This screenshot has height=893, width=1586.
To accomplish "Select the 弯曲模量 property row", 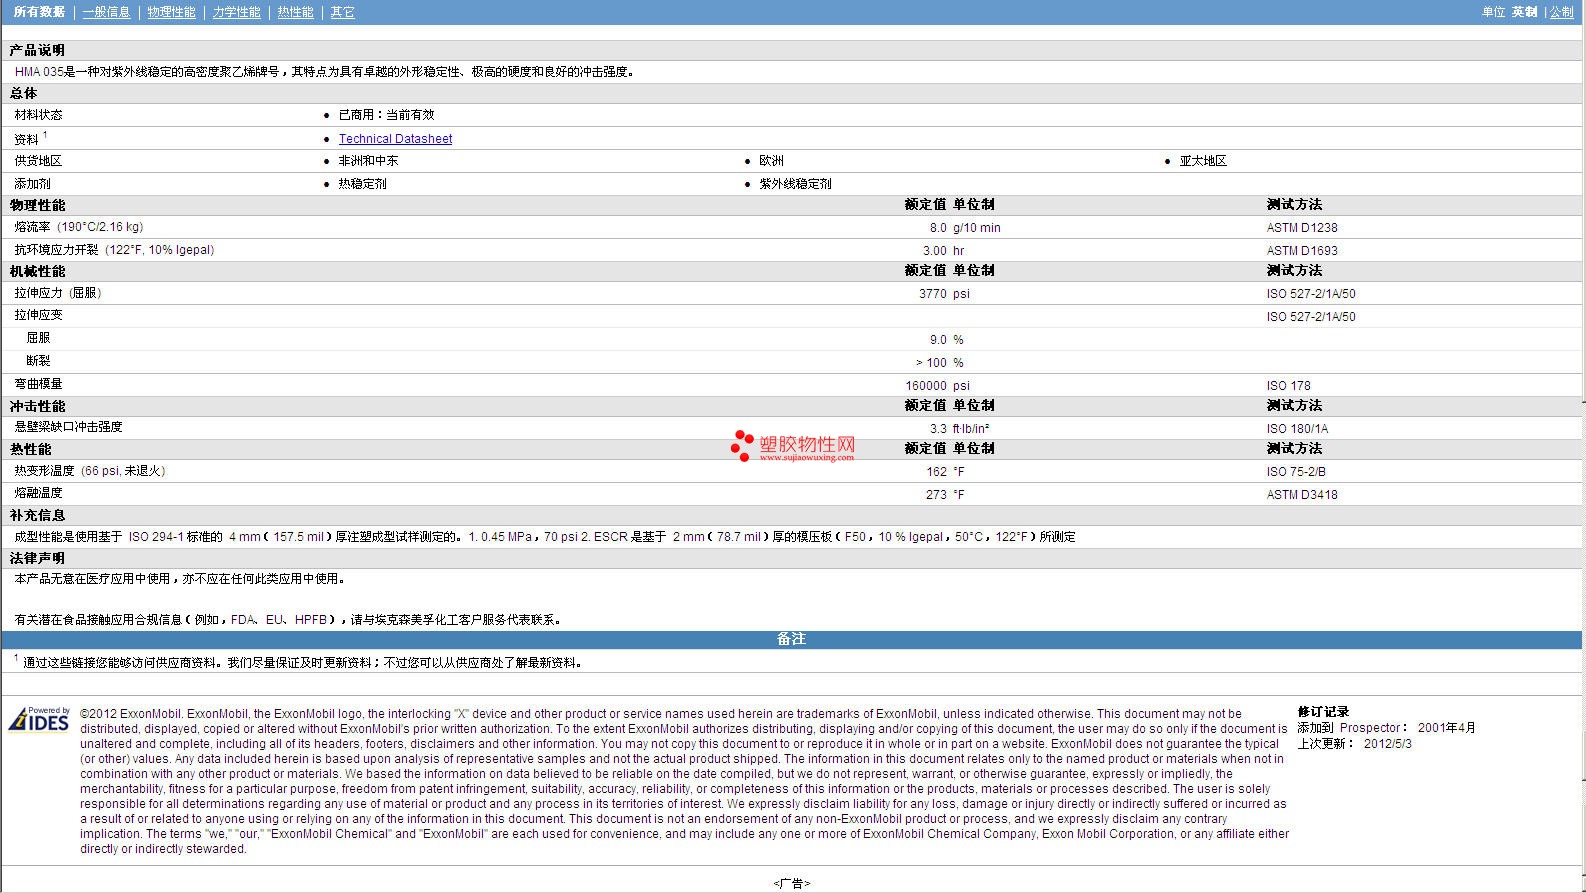I will [x=792, y=385].
